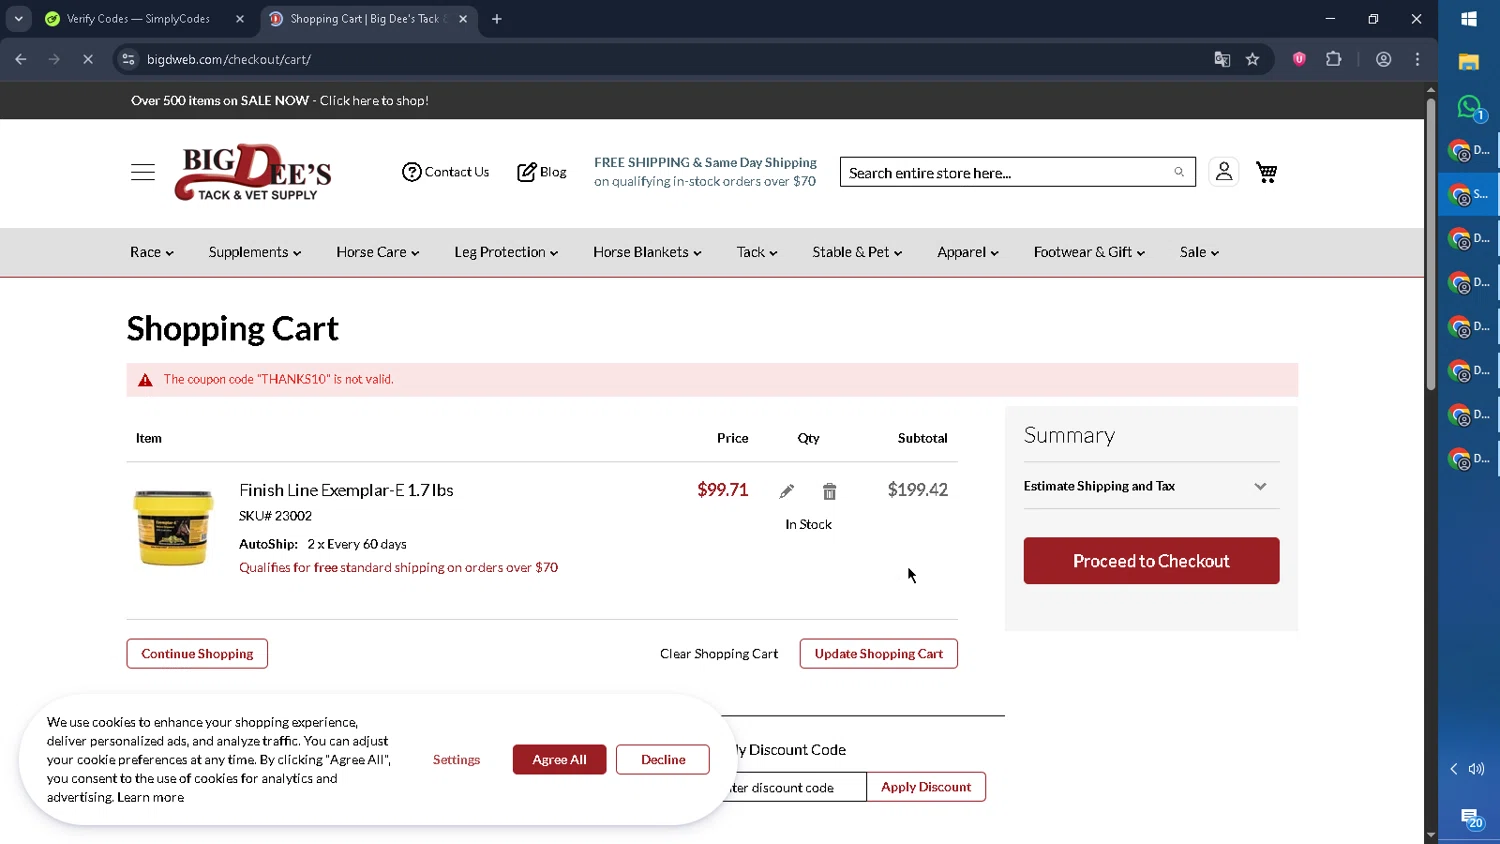The width and height of the screenshot is (1500, 844).
Task: Expand the Sale menu
Action: click(1199, 252)
